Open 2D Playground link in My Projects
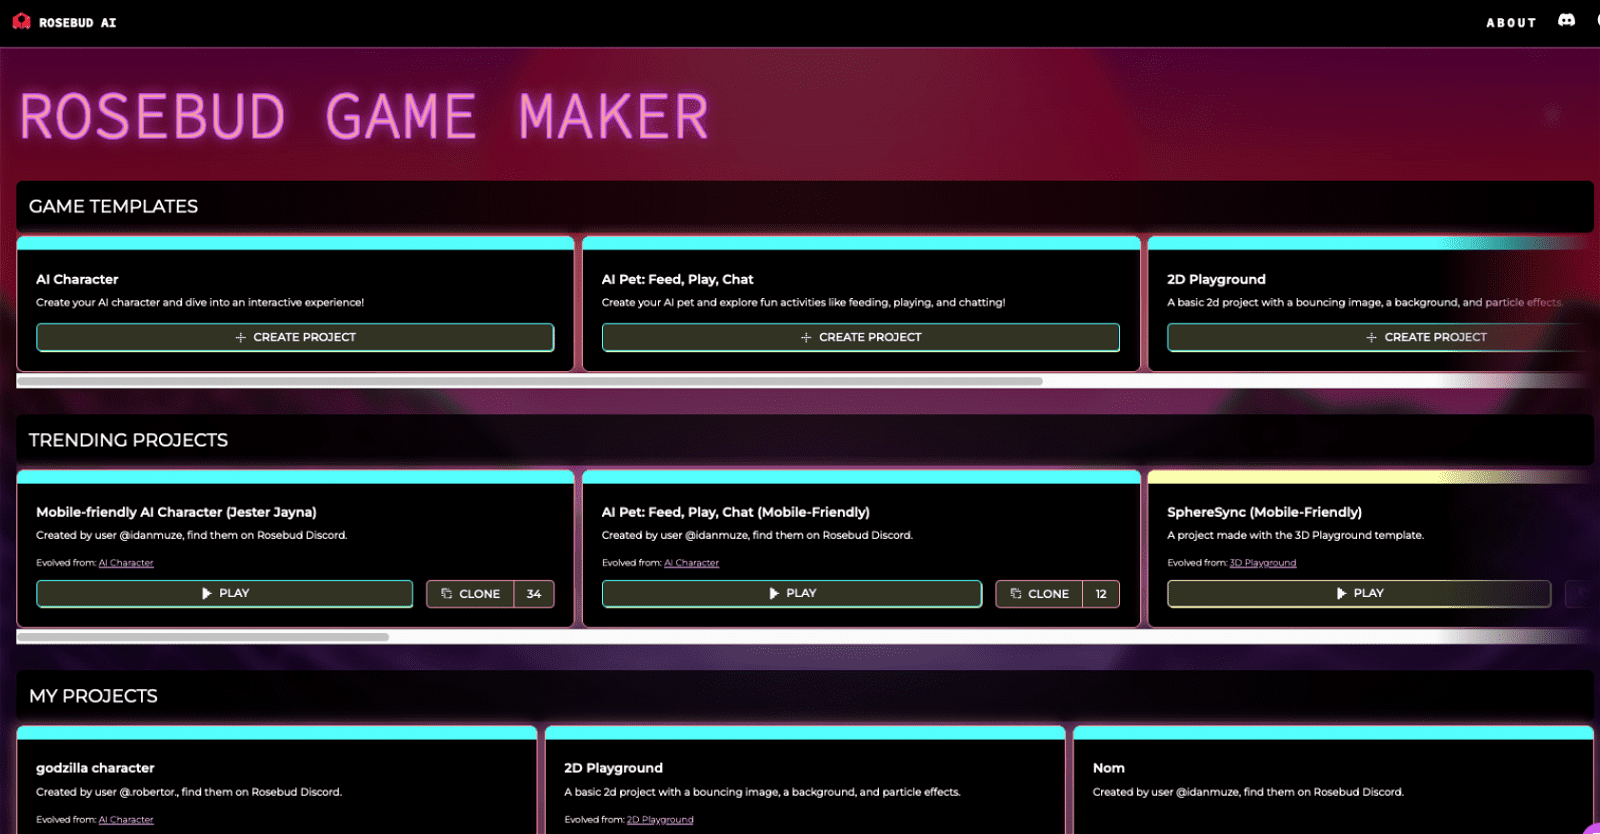 659,820
